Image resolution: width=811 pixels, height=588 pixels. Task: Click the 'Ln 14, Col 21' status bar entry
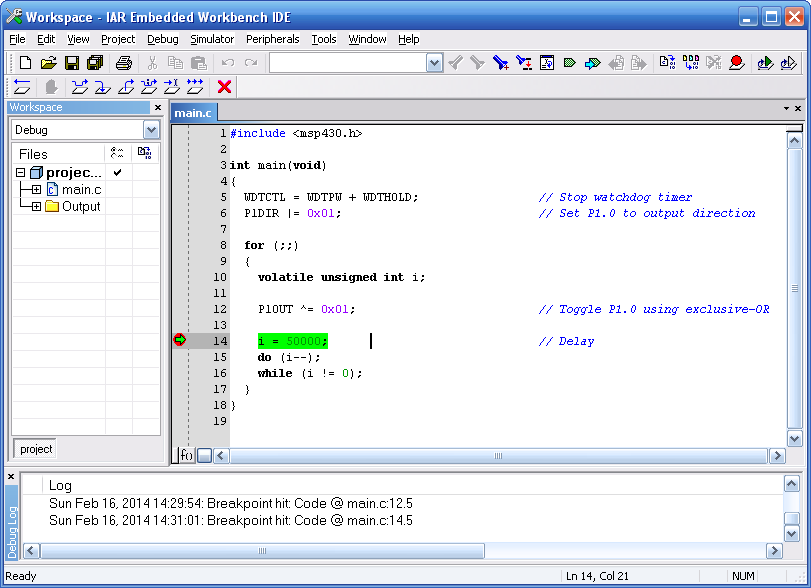point(597,576)
